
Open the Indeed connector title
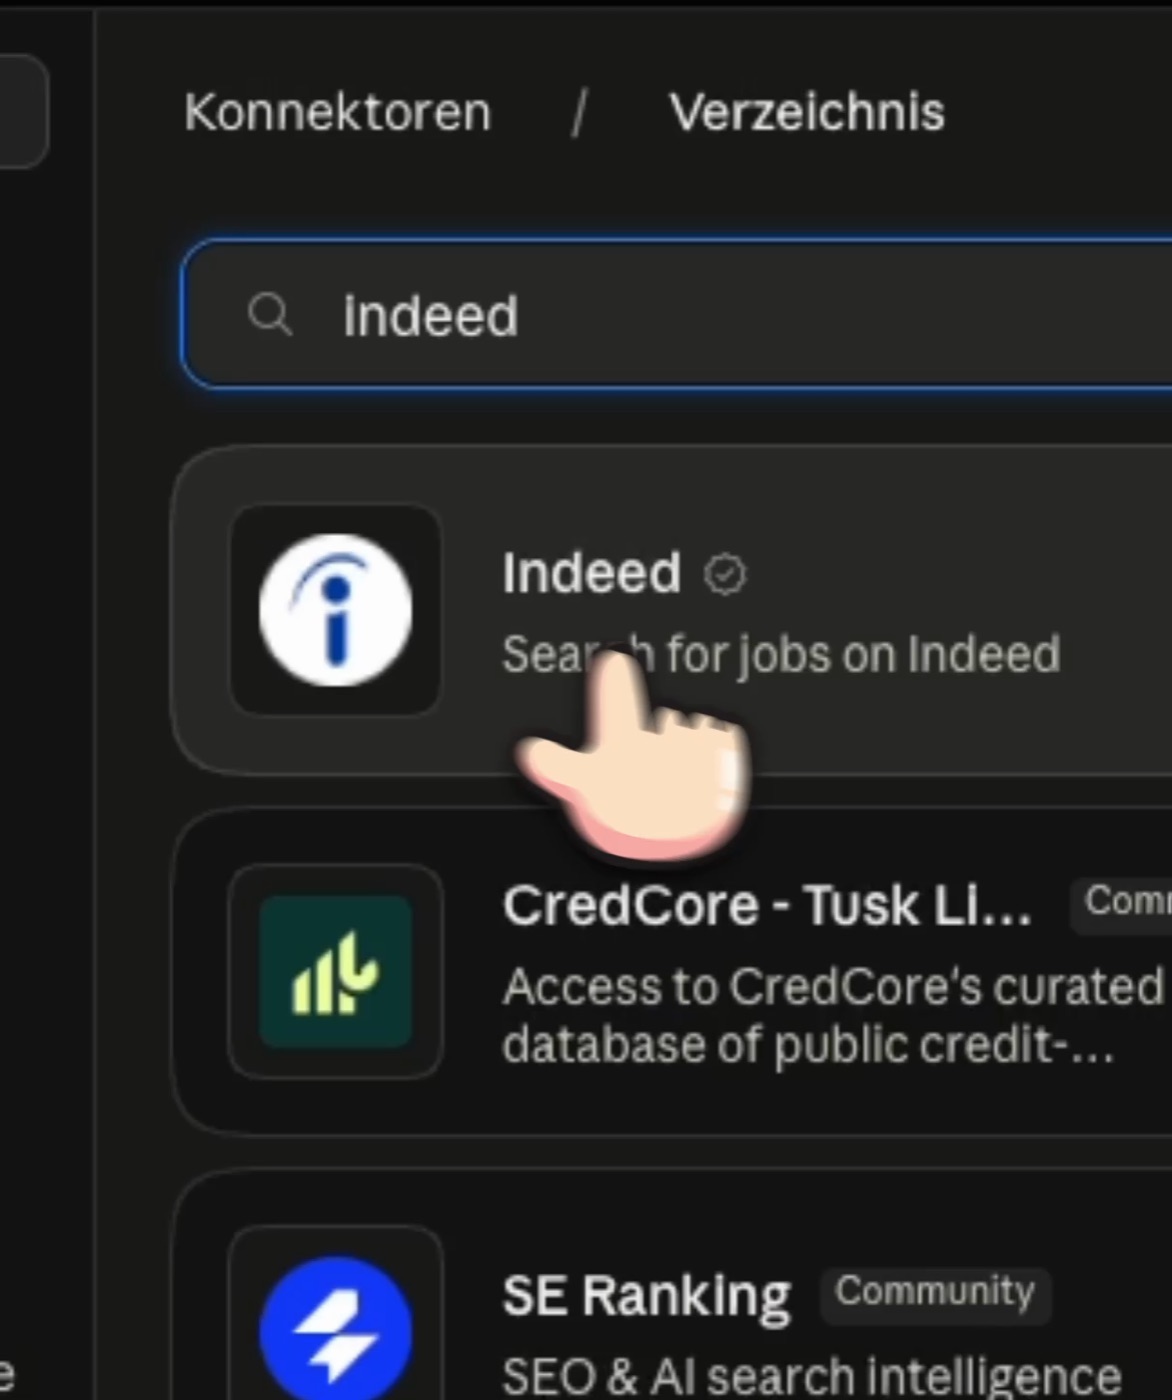click(x=591, y=573)
